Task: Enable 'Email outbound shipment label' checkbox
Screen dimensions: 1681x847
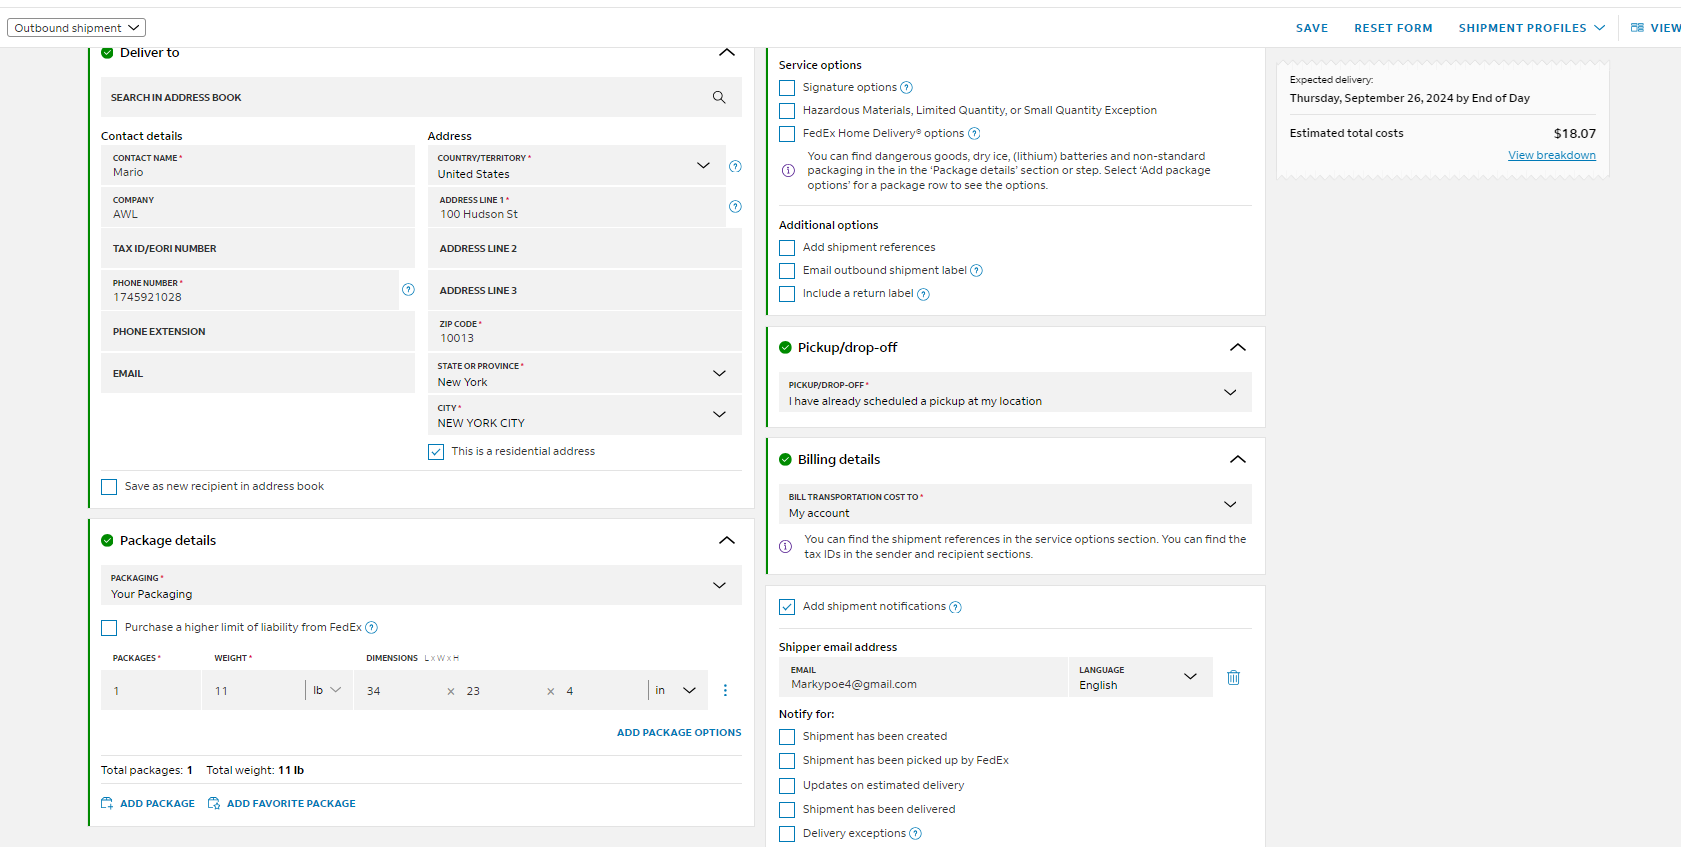Action: pyautogui.click(x=787, y=271)
